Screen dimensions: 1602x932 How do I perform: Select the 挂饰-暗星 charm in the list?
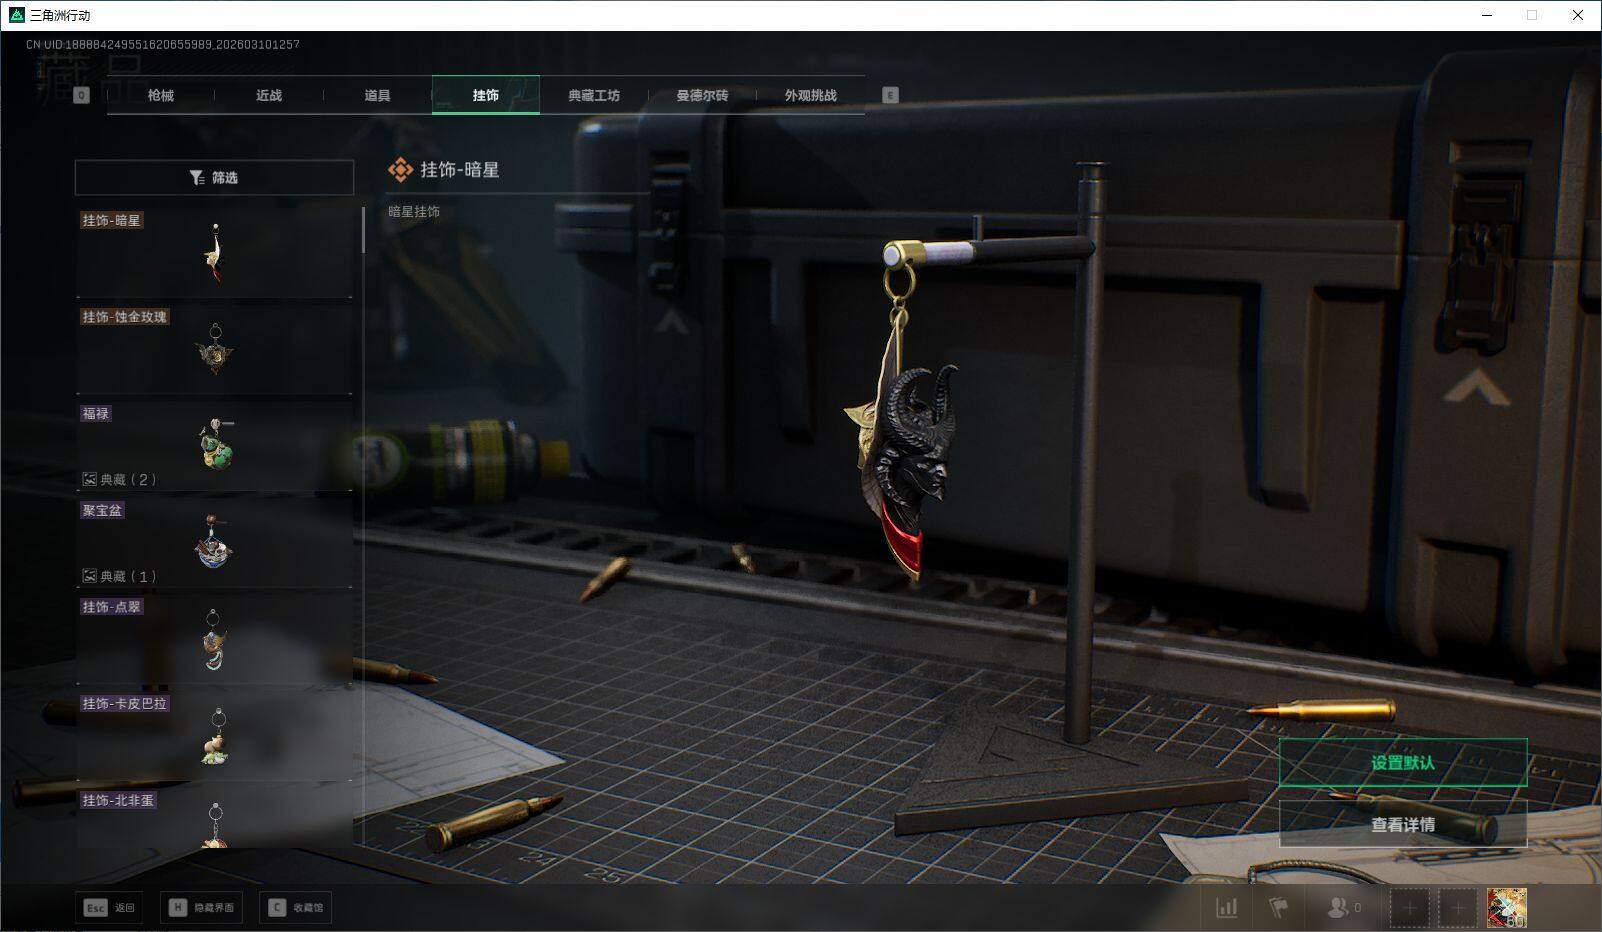click(x=215, y=251)
